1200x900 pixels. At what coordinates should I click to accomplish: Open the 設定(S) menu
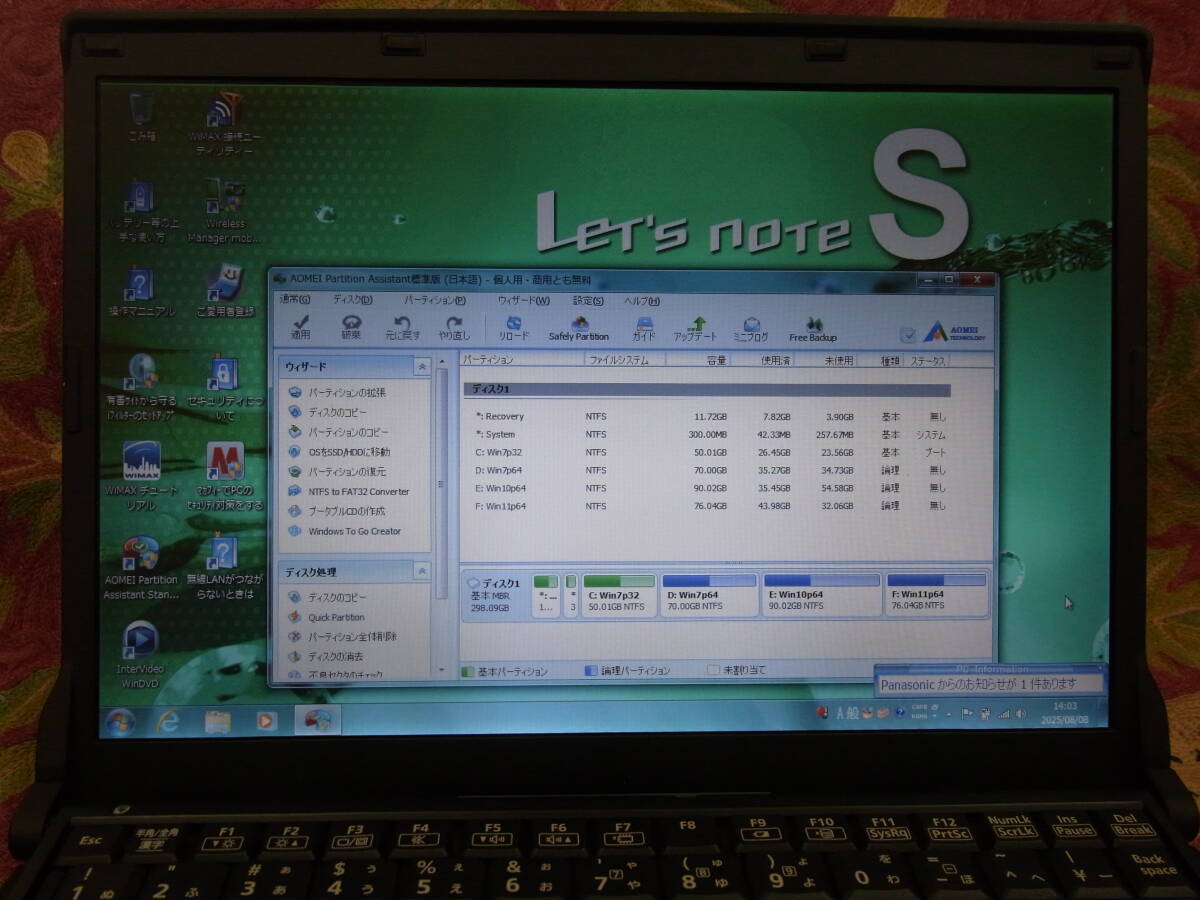tap(588, 300)
